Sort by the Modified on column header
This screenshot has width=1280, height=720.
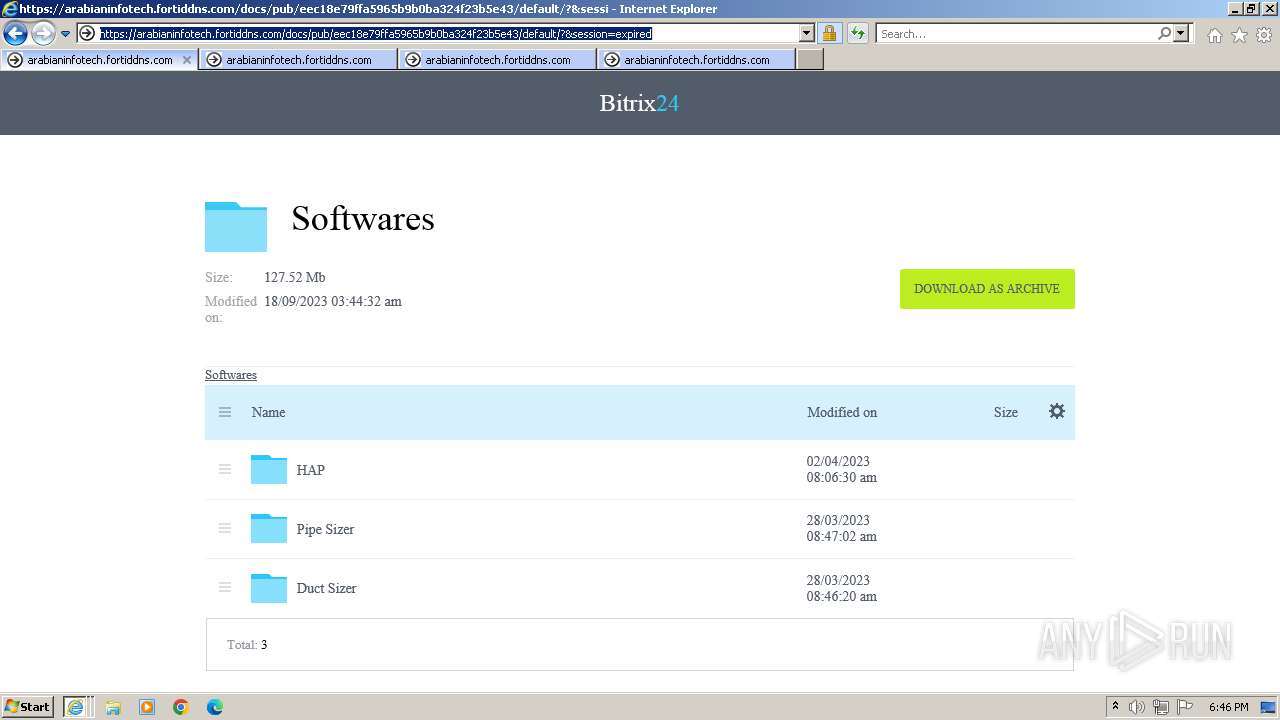pos(842,412)
